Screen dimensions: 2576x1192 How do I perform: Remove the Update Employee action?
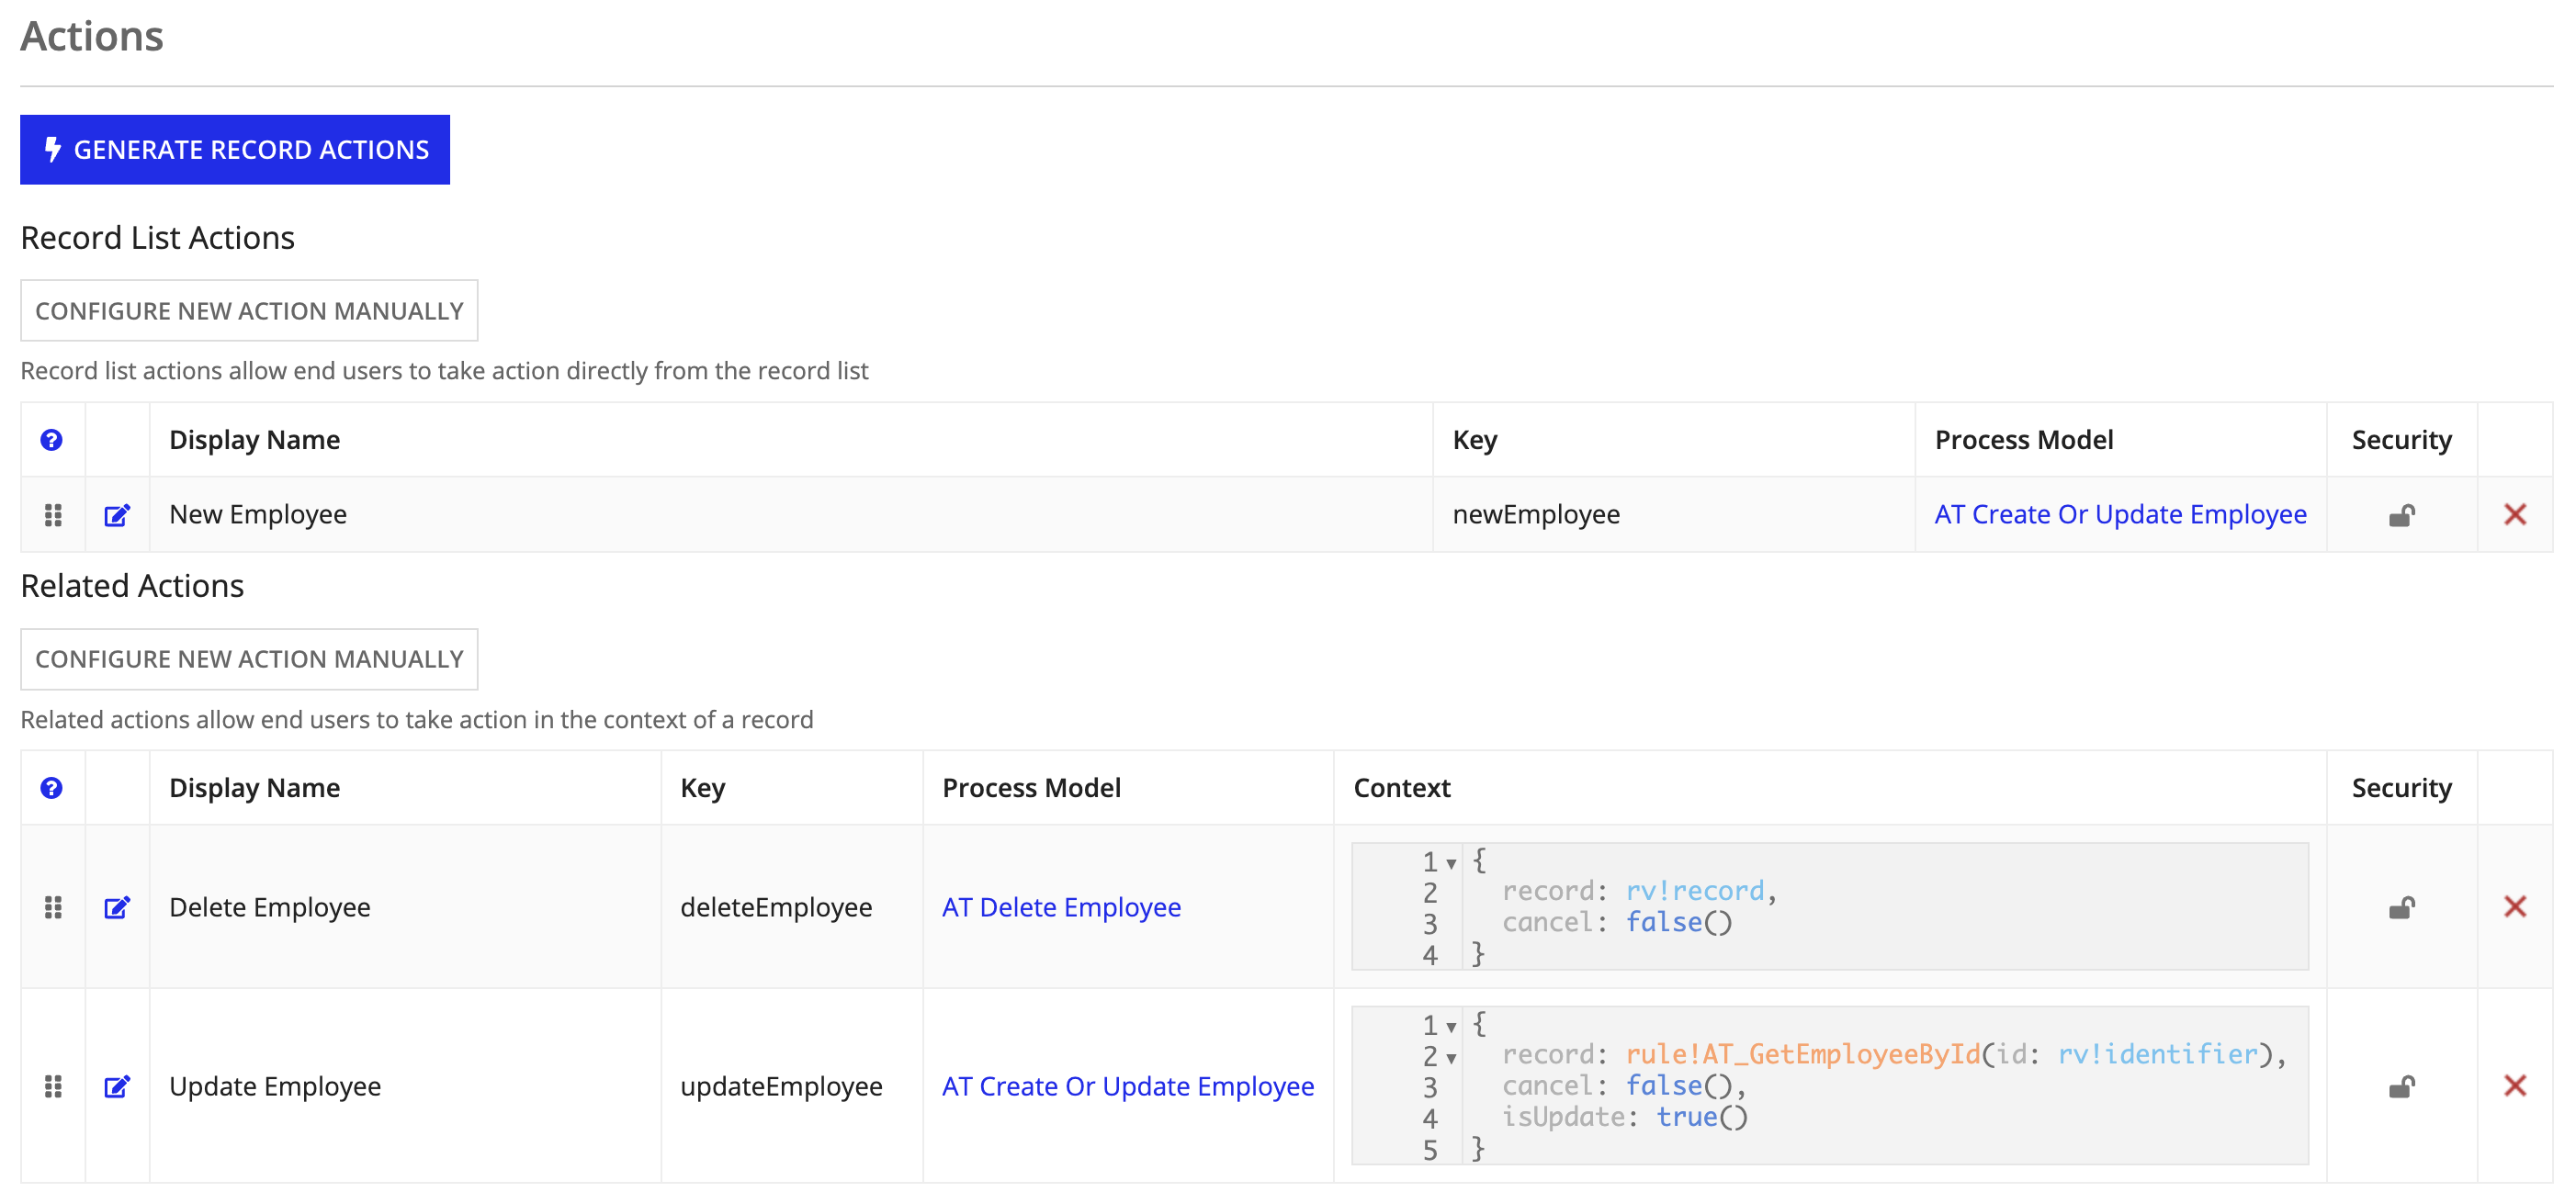coord(2515,1085)
